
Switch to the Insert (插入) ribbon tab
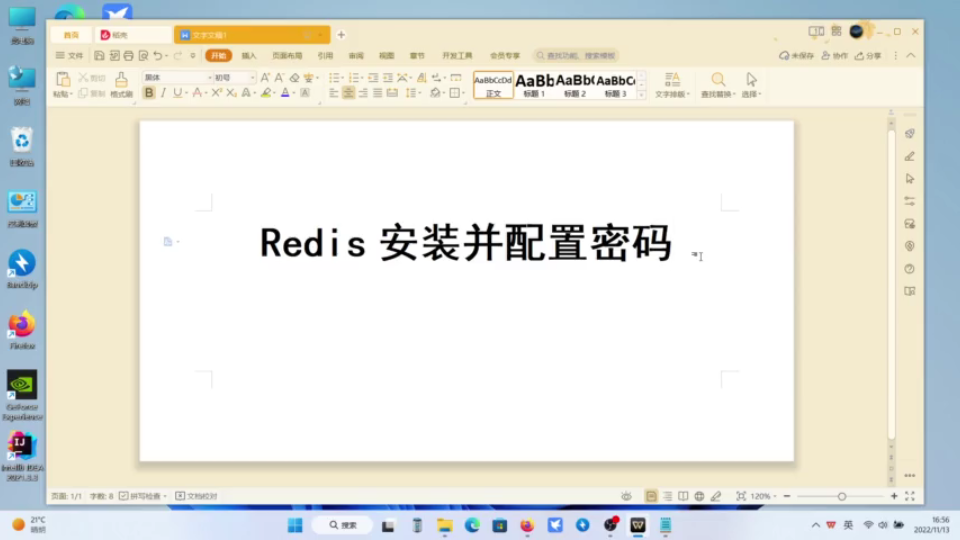(x=249, y=56)
